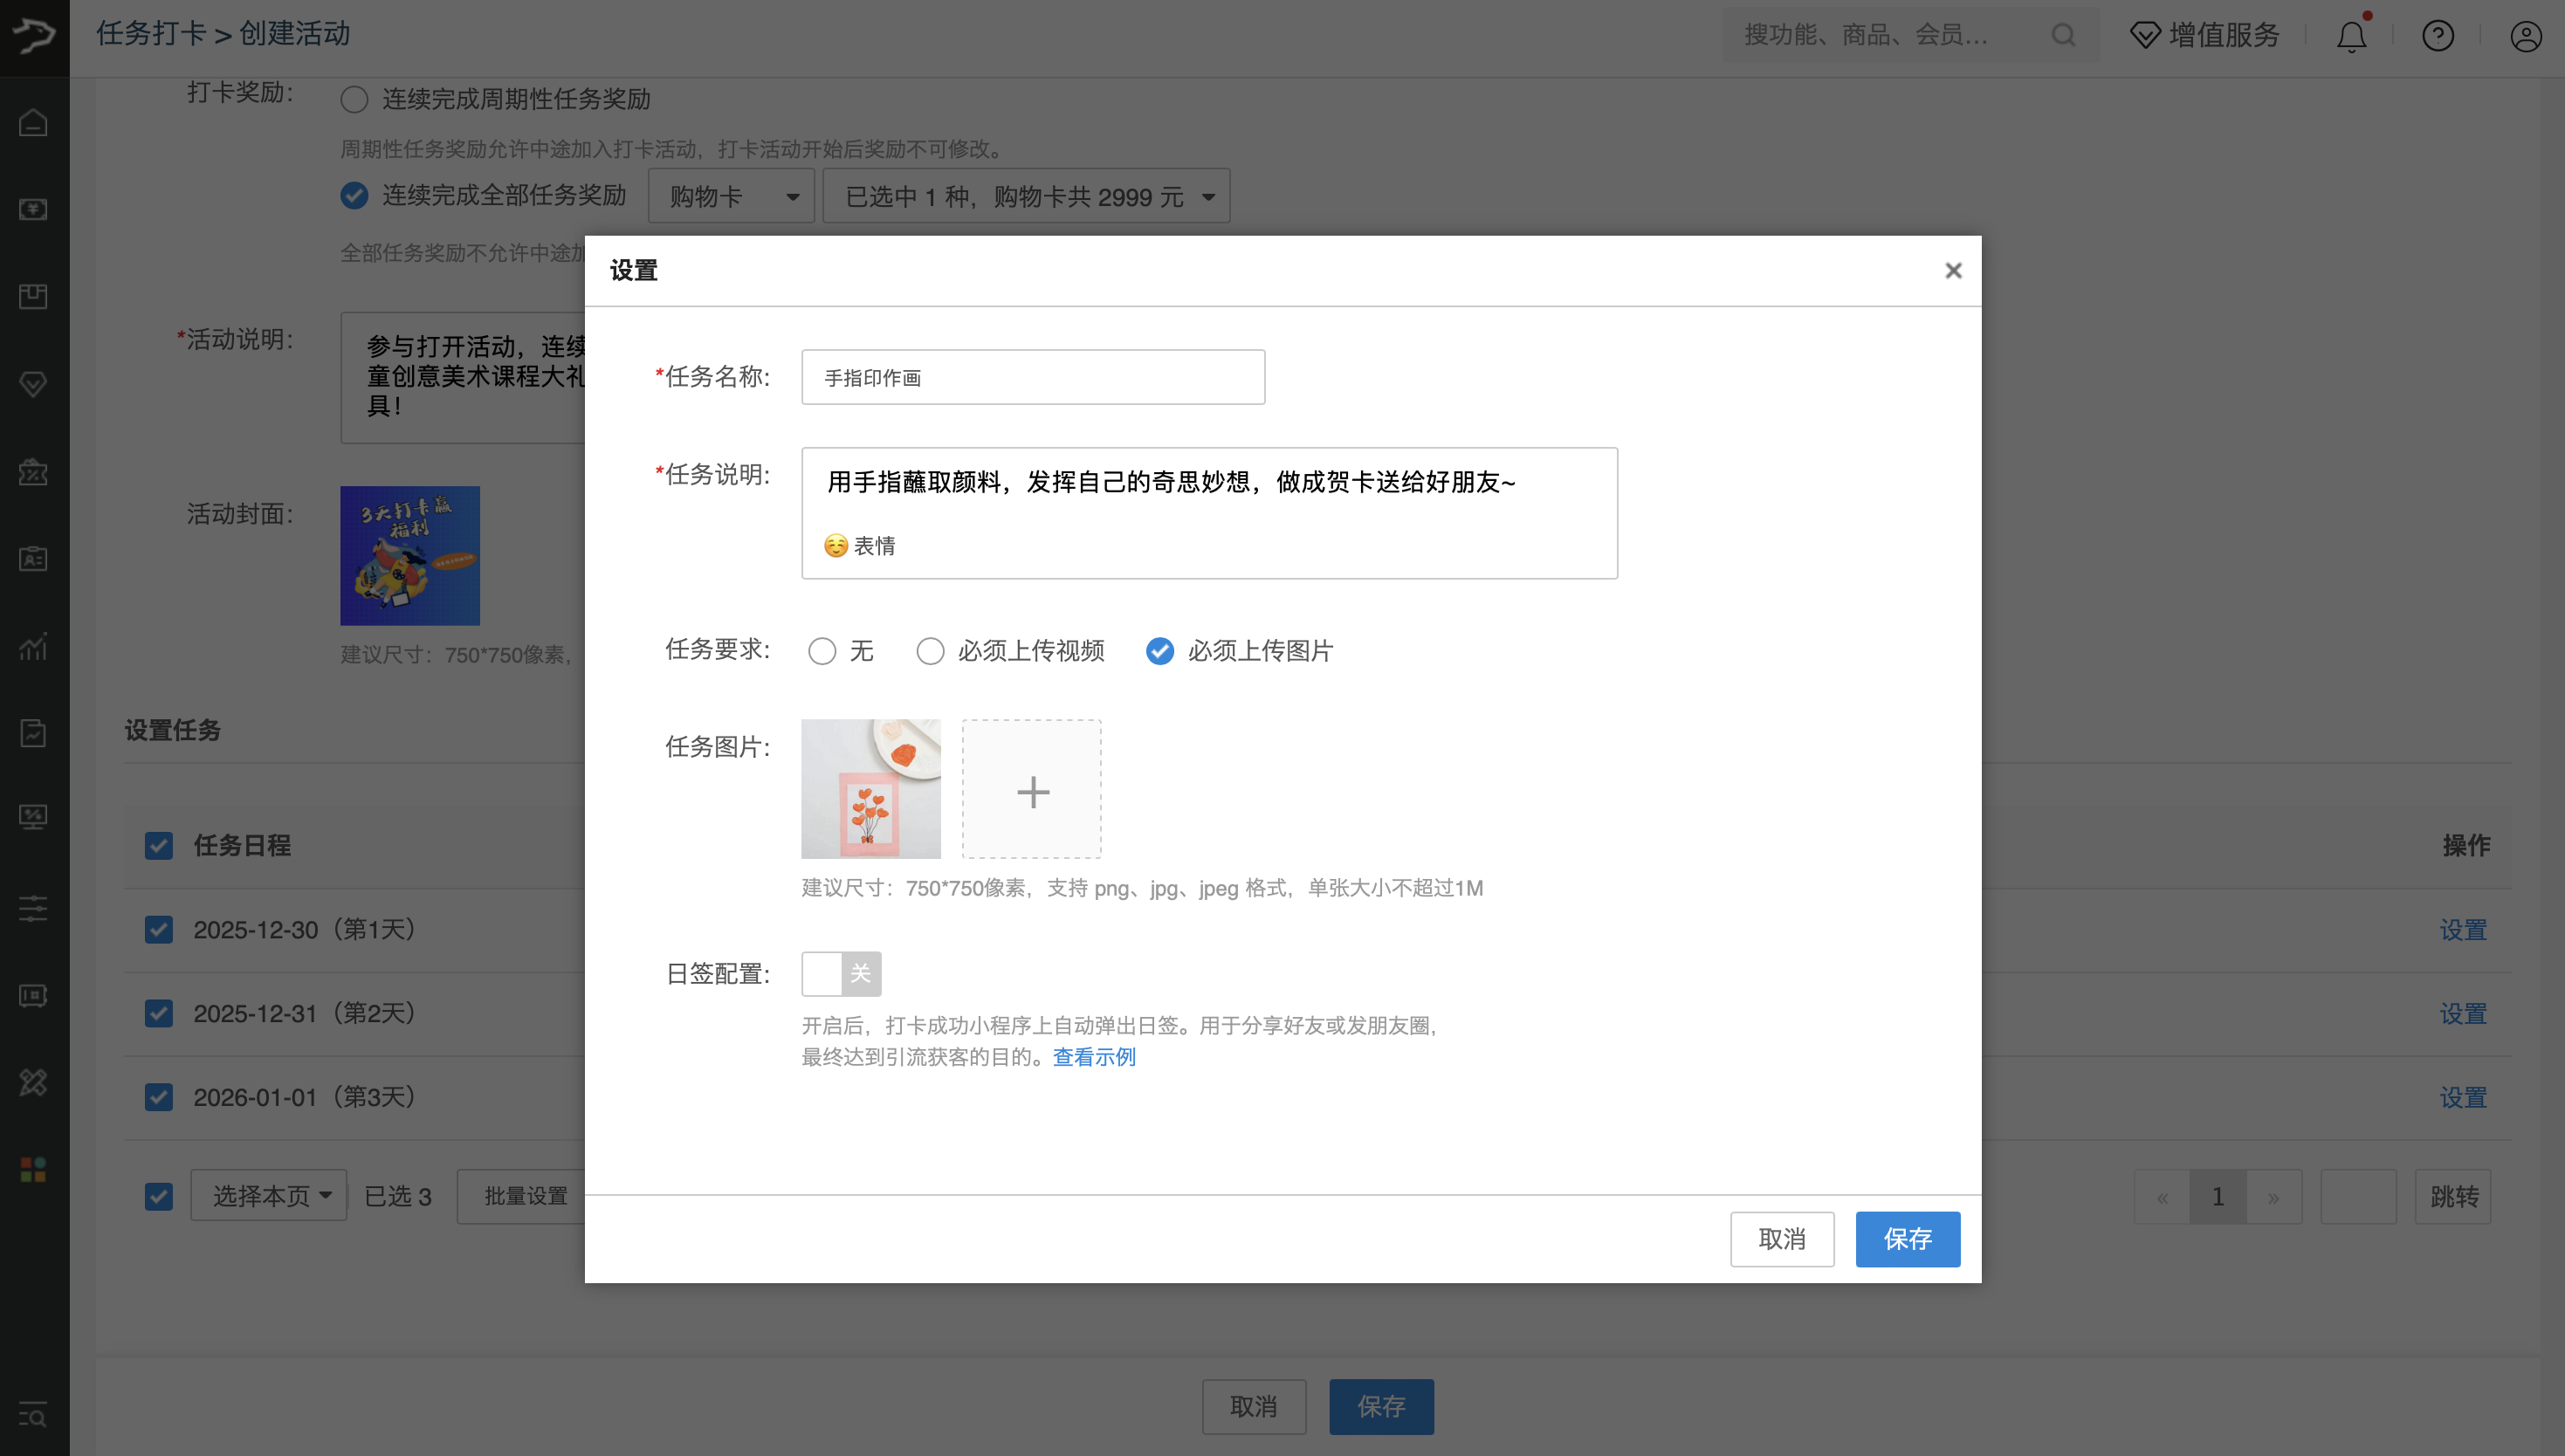Click the 保存 button in the settings dialog
Viewport: 2565px width, 1456px height.
[1907, 1239]
